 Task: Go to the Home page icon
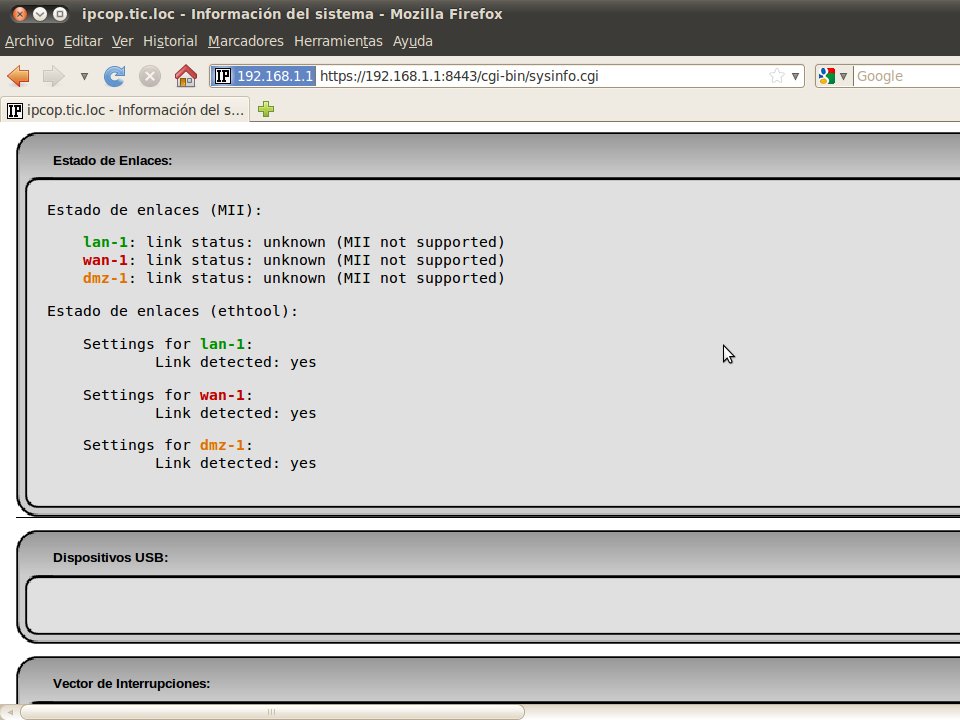(x=185, y=76)
